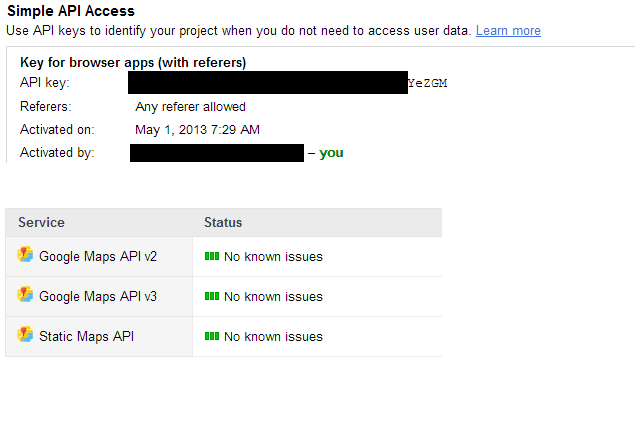This screenshot has height=433, width=635.
Task: Click green status bars for Static Maps API
Action: point(211,337)
